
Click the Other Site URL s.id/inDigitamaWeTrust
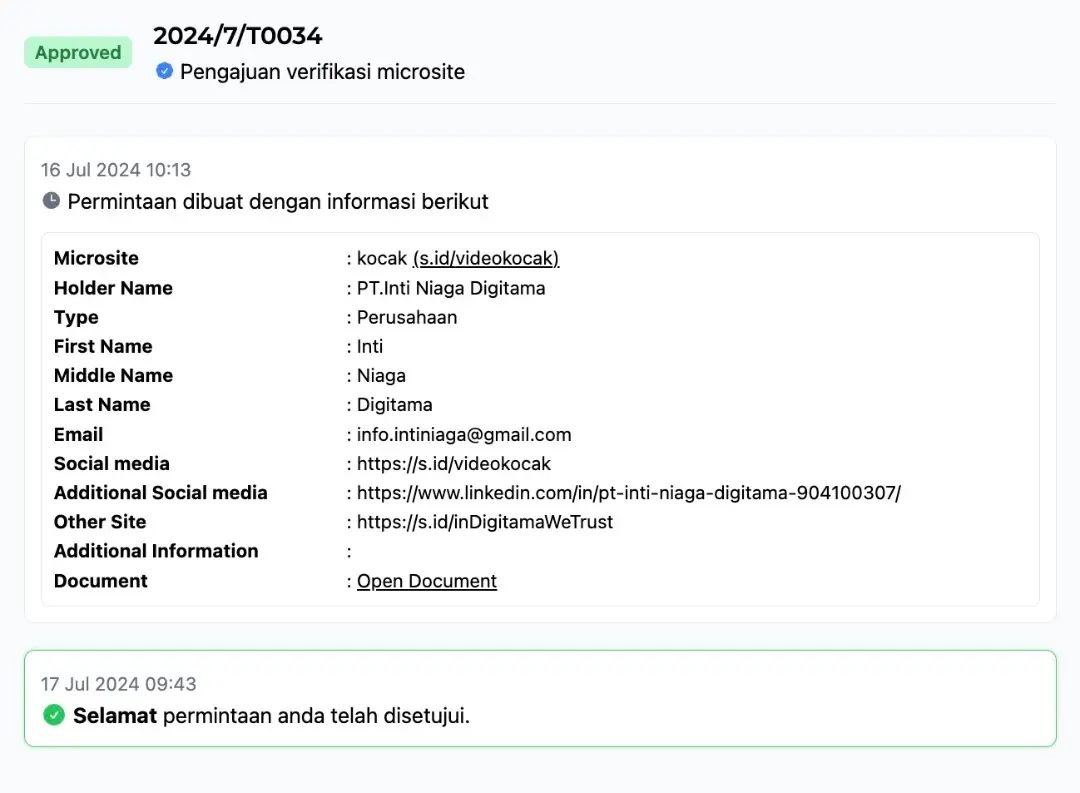[x=485, y=522]
